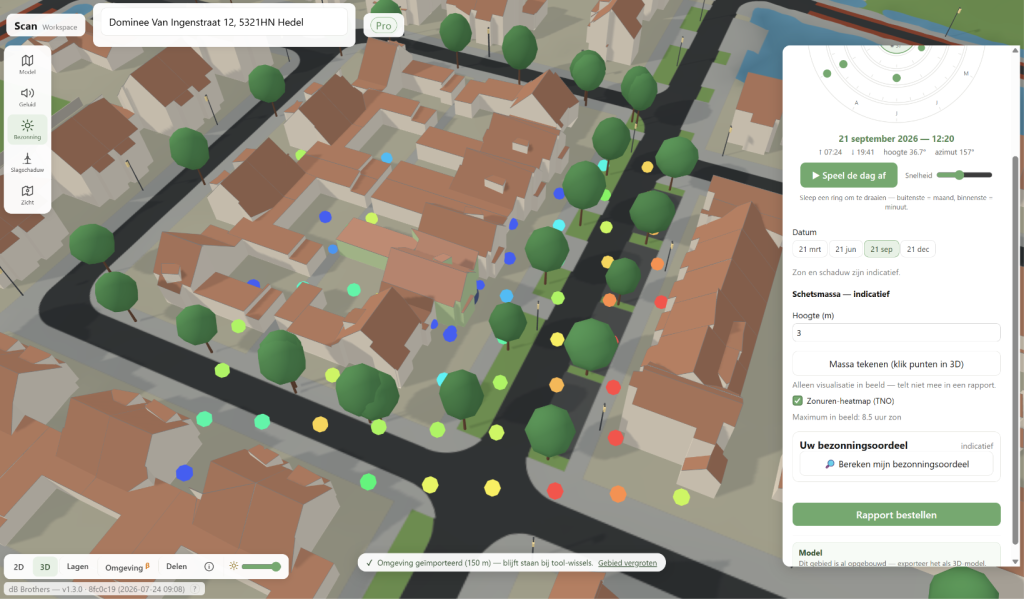Viewport: 1024px width, 599px height.
Task: Click the Model heading in right panel
Action: click(x=810, y=553)
